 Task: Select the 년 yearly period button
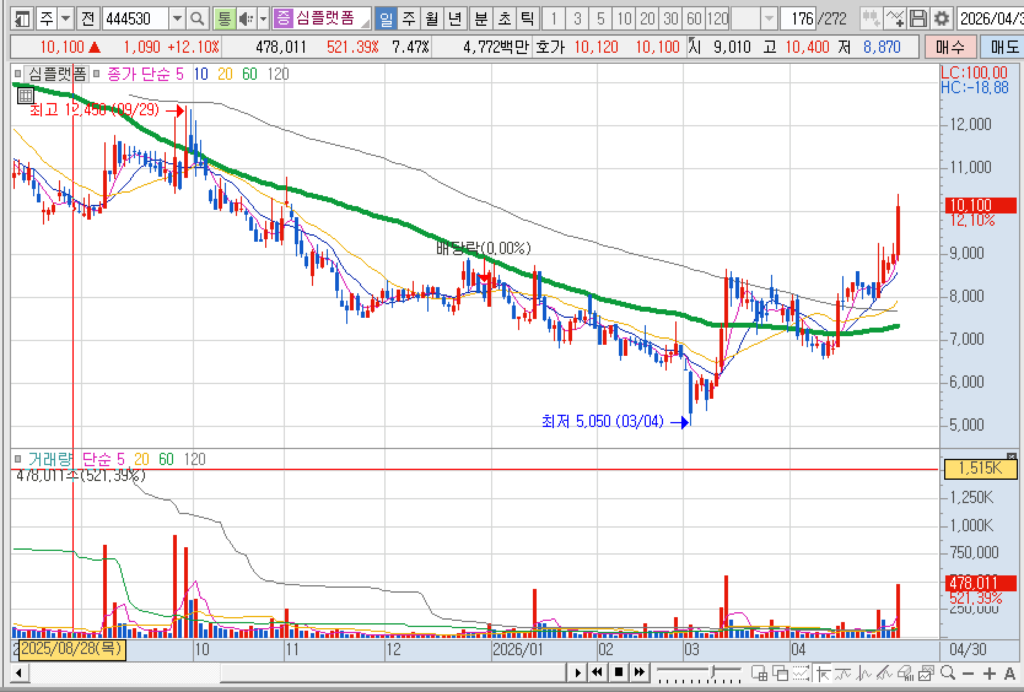click(x=455, y=18)
